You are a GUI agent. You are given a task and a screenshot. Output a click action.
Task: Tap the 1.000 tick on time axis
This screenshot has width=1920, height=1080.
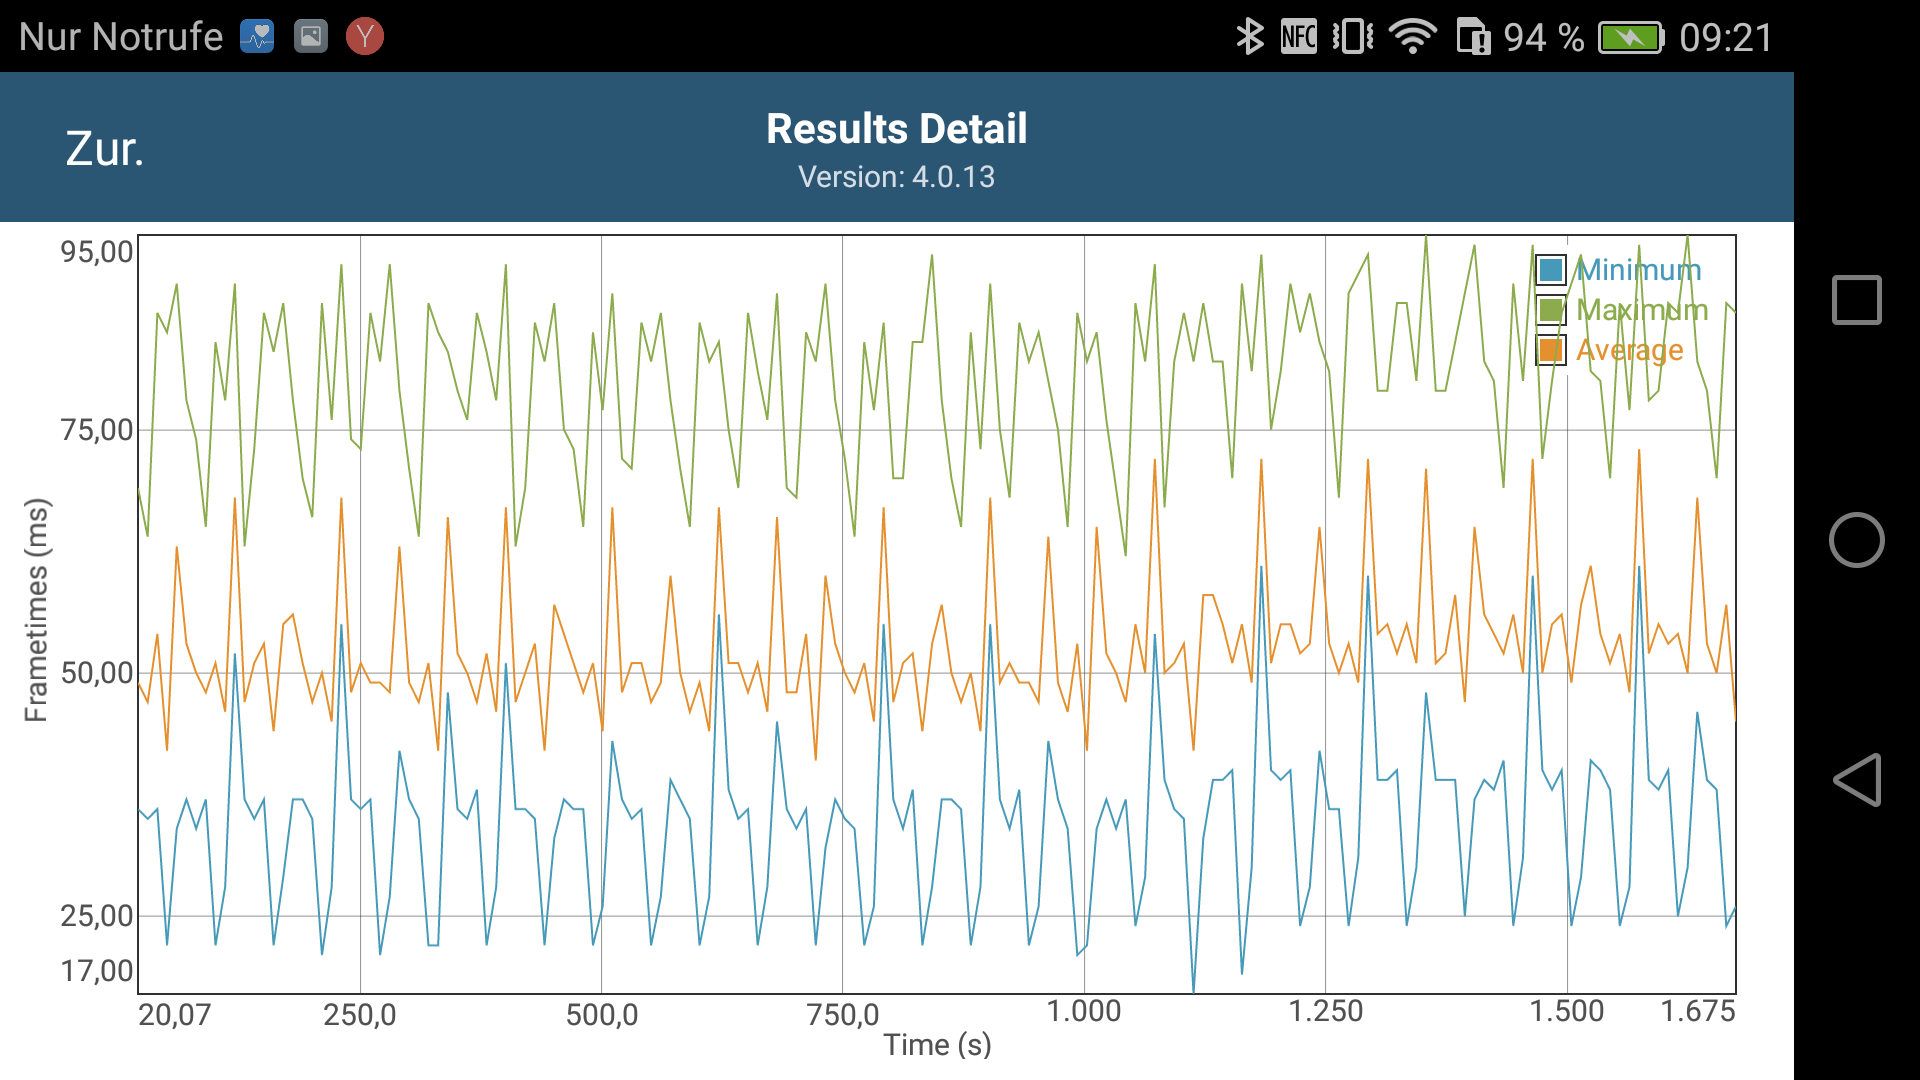pos(1084,1011)
